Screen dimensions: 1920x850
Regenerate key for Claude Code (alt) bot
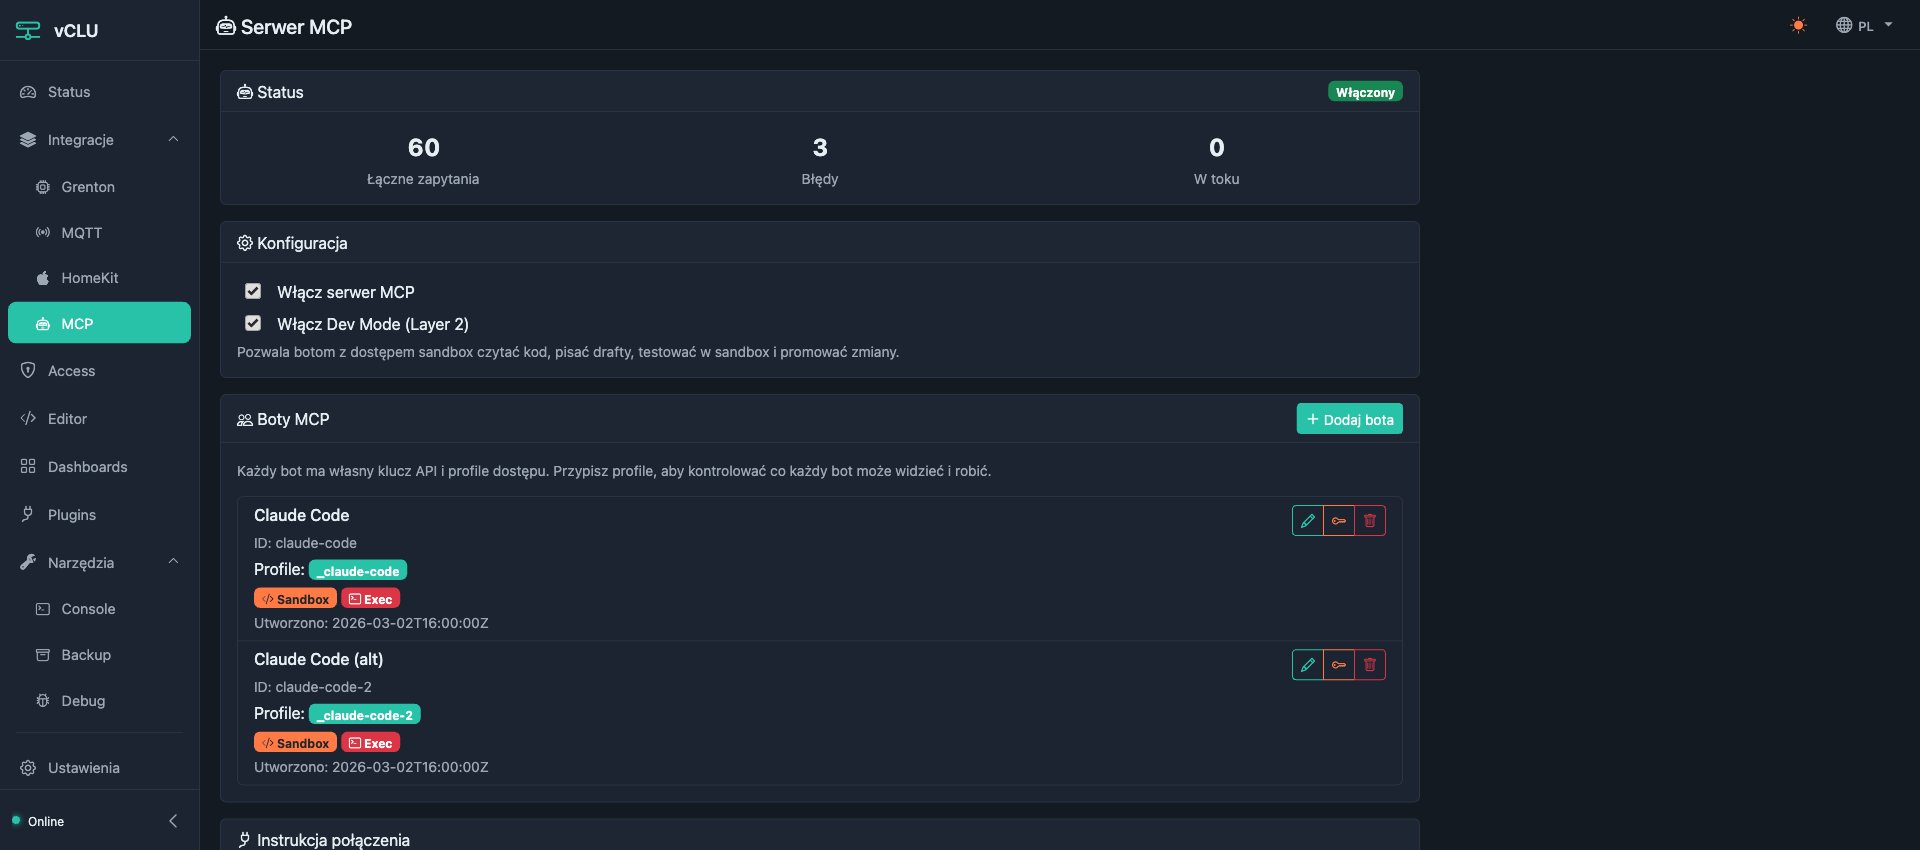(x=1339, y=665)
